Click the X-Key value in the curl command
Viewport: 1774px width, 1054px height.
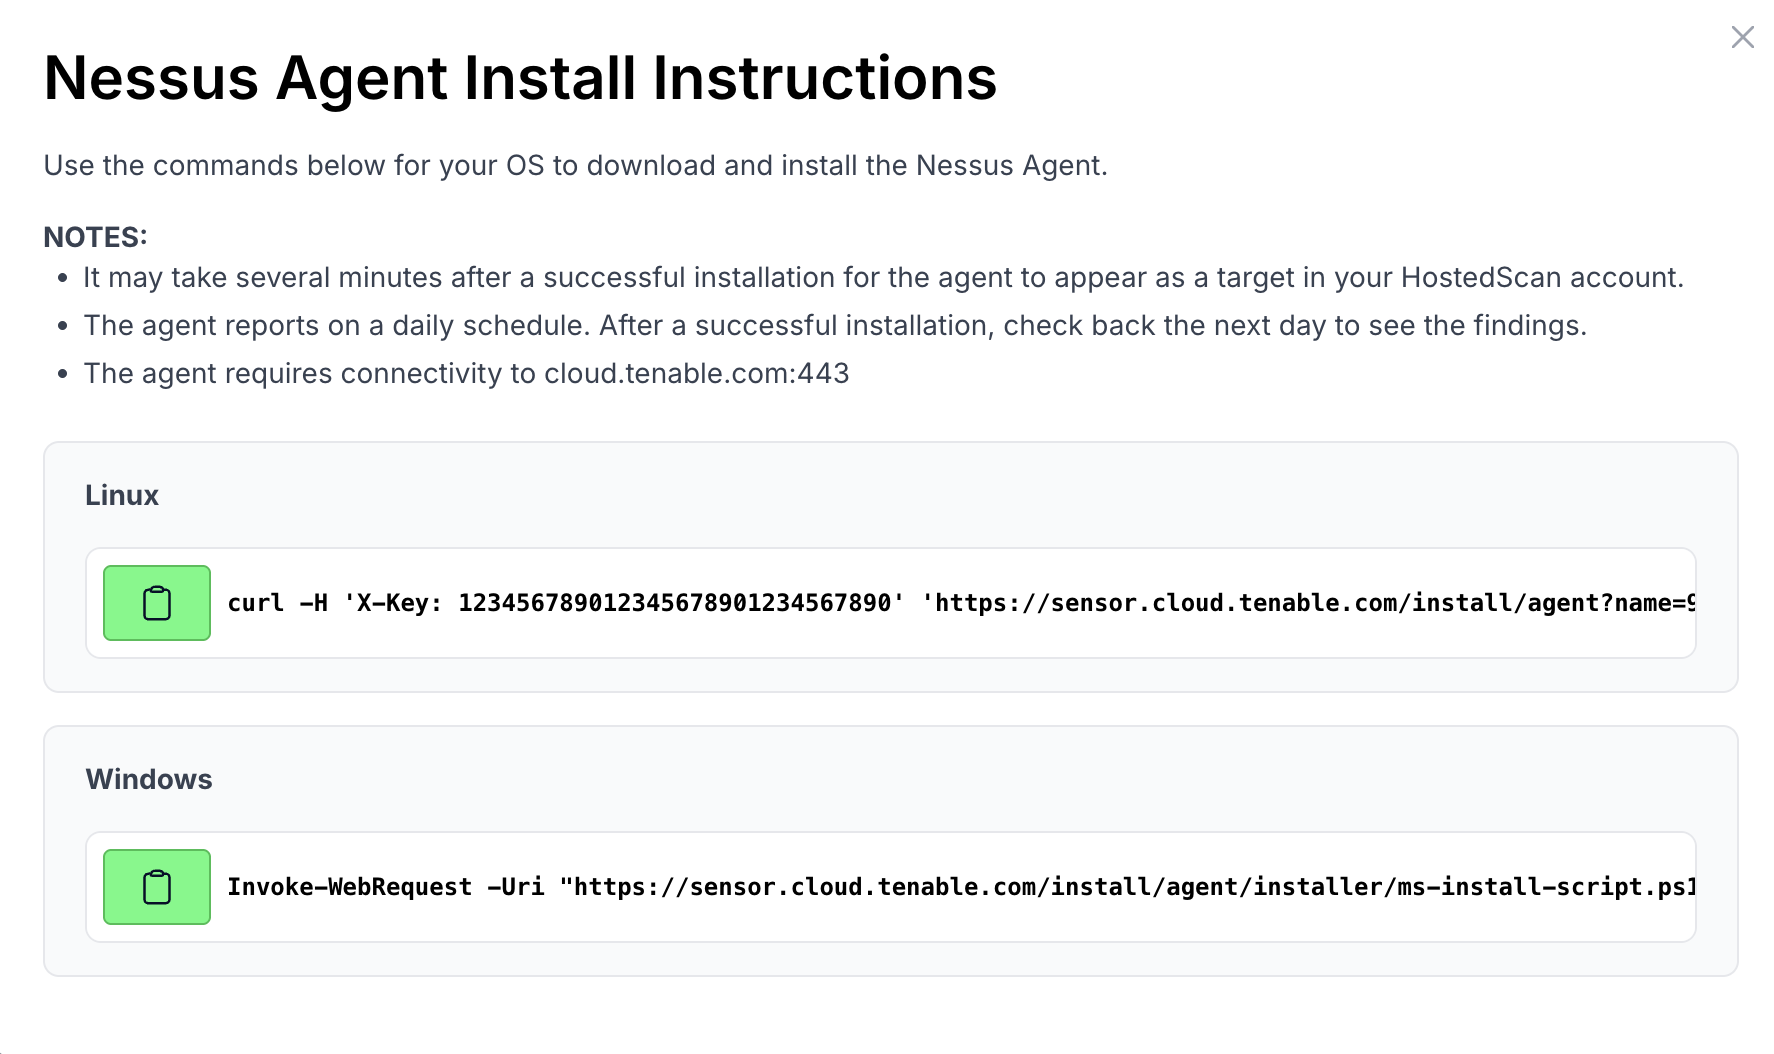[674, 603]
